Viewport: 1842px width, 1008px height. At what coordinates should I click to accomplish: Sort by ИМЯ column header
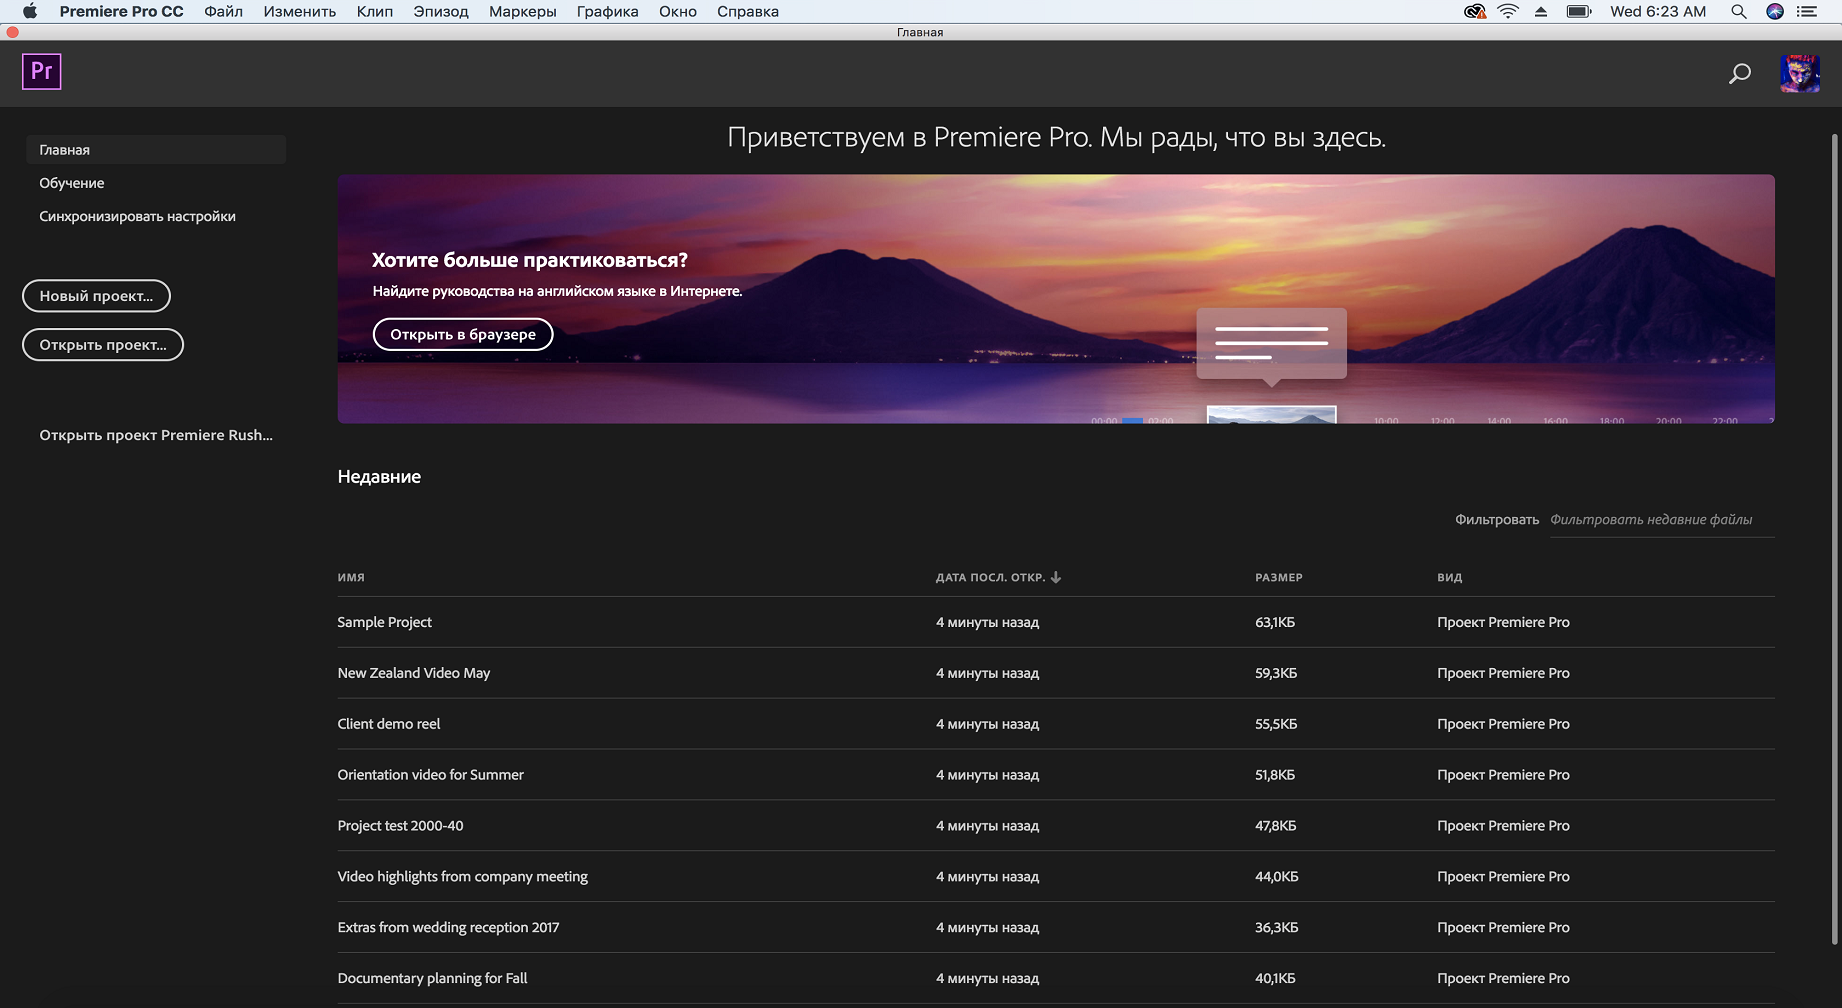(x=351, y=578)
